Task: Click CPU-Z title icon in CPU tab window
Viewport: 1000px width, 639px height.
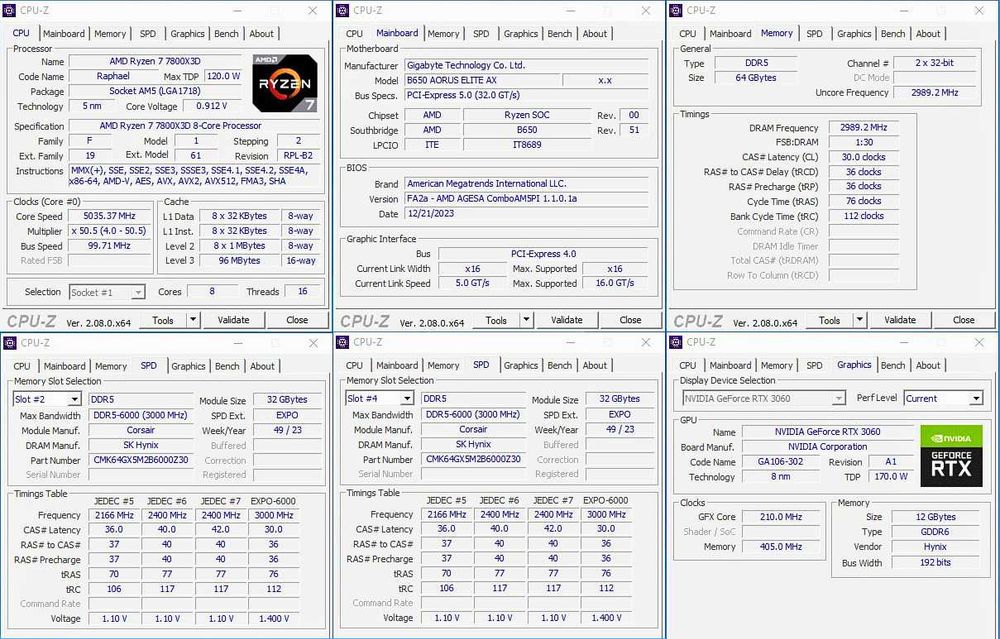Action: [x=10, y=10]
